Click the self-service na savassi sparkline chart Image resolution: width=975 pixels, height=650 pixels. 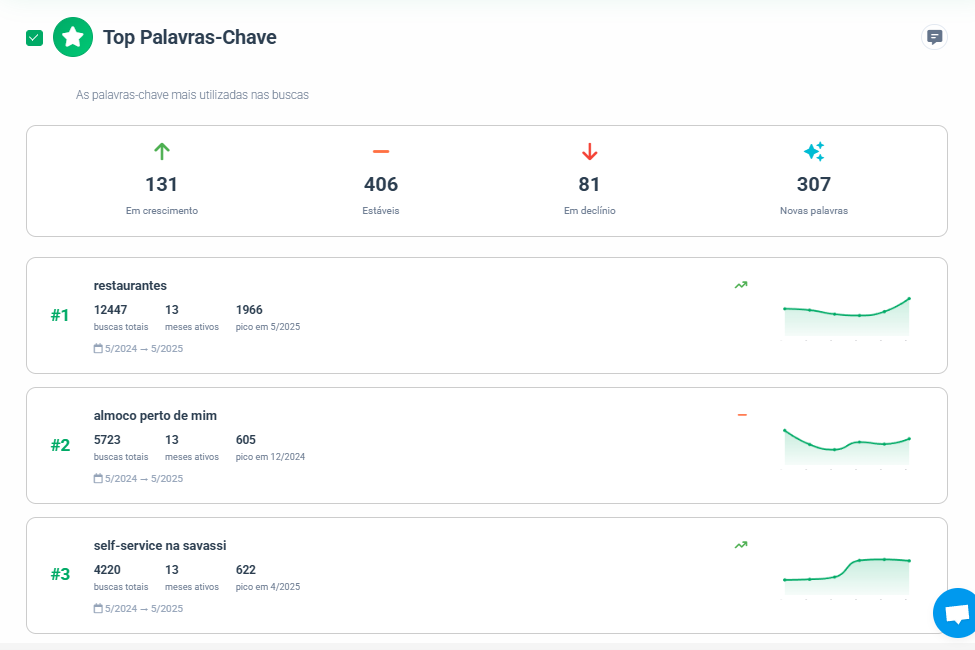(846, 576)
